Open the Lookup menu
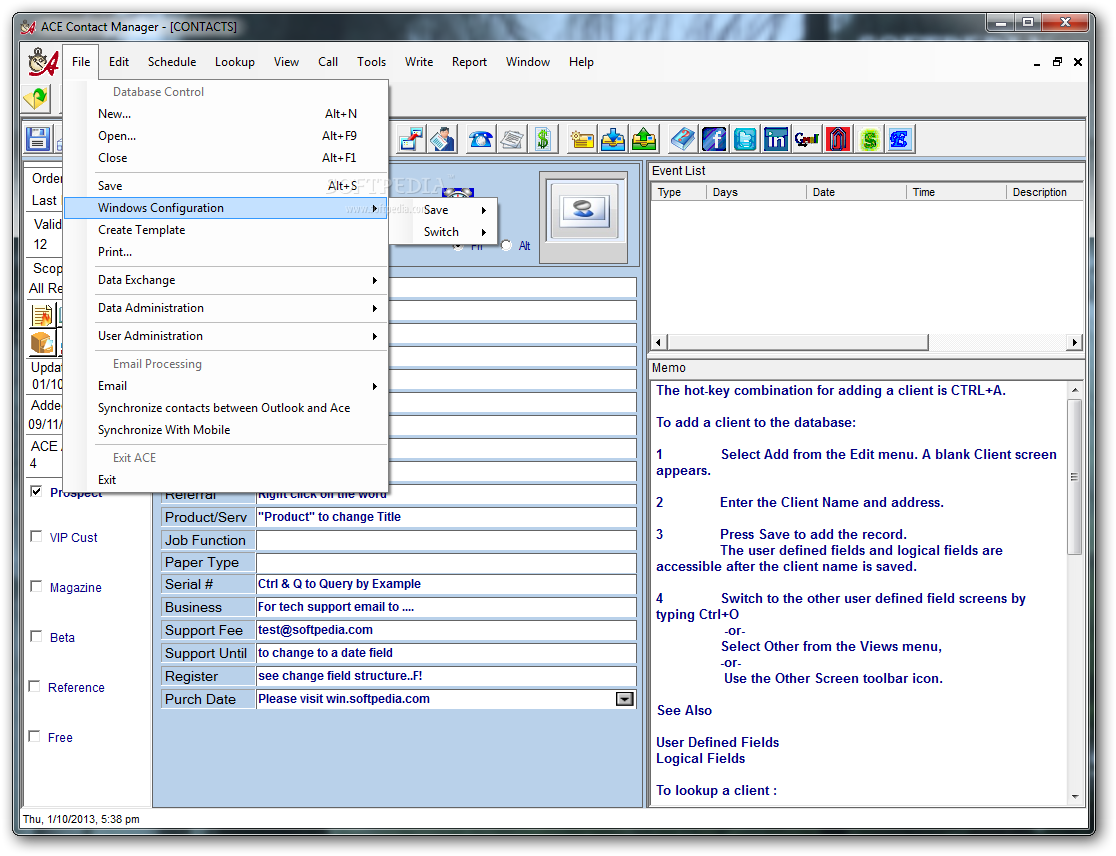 coord(234,62)
